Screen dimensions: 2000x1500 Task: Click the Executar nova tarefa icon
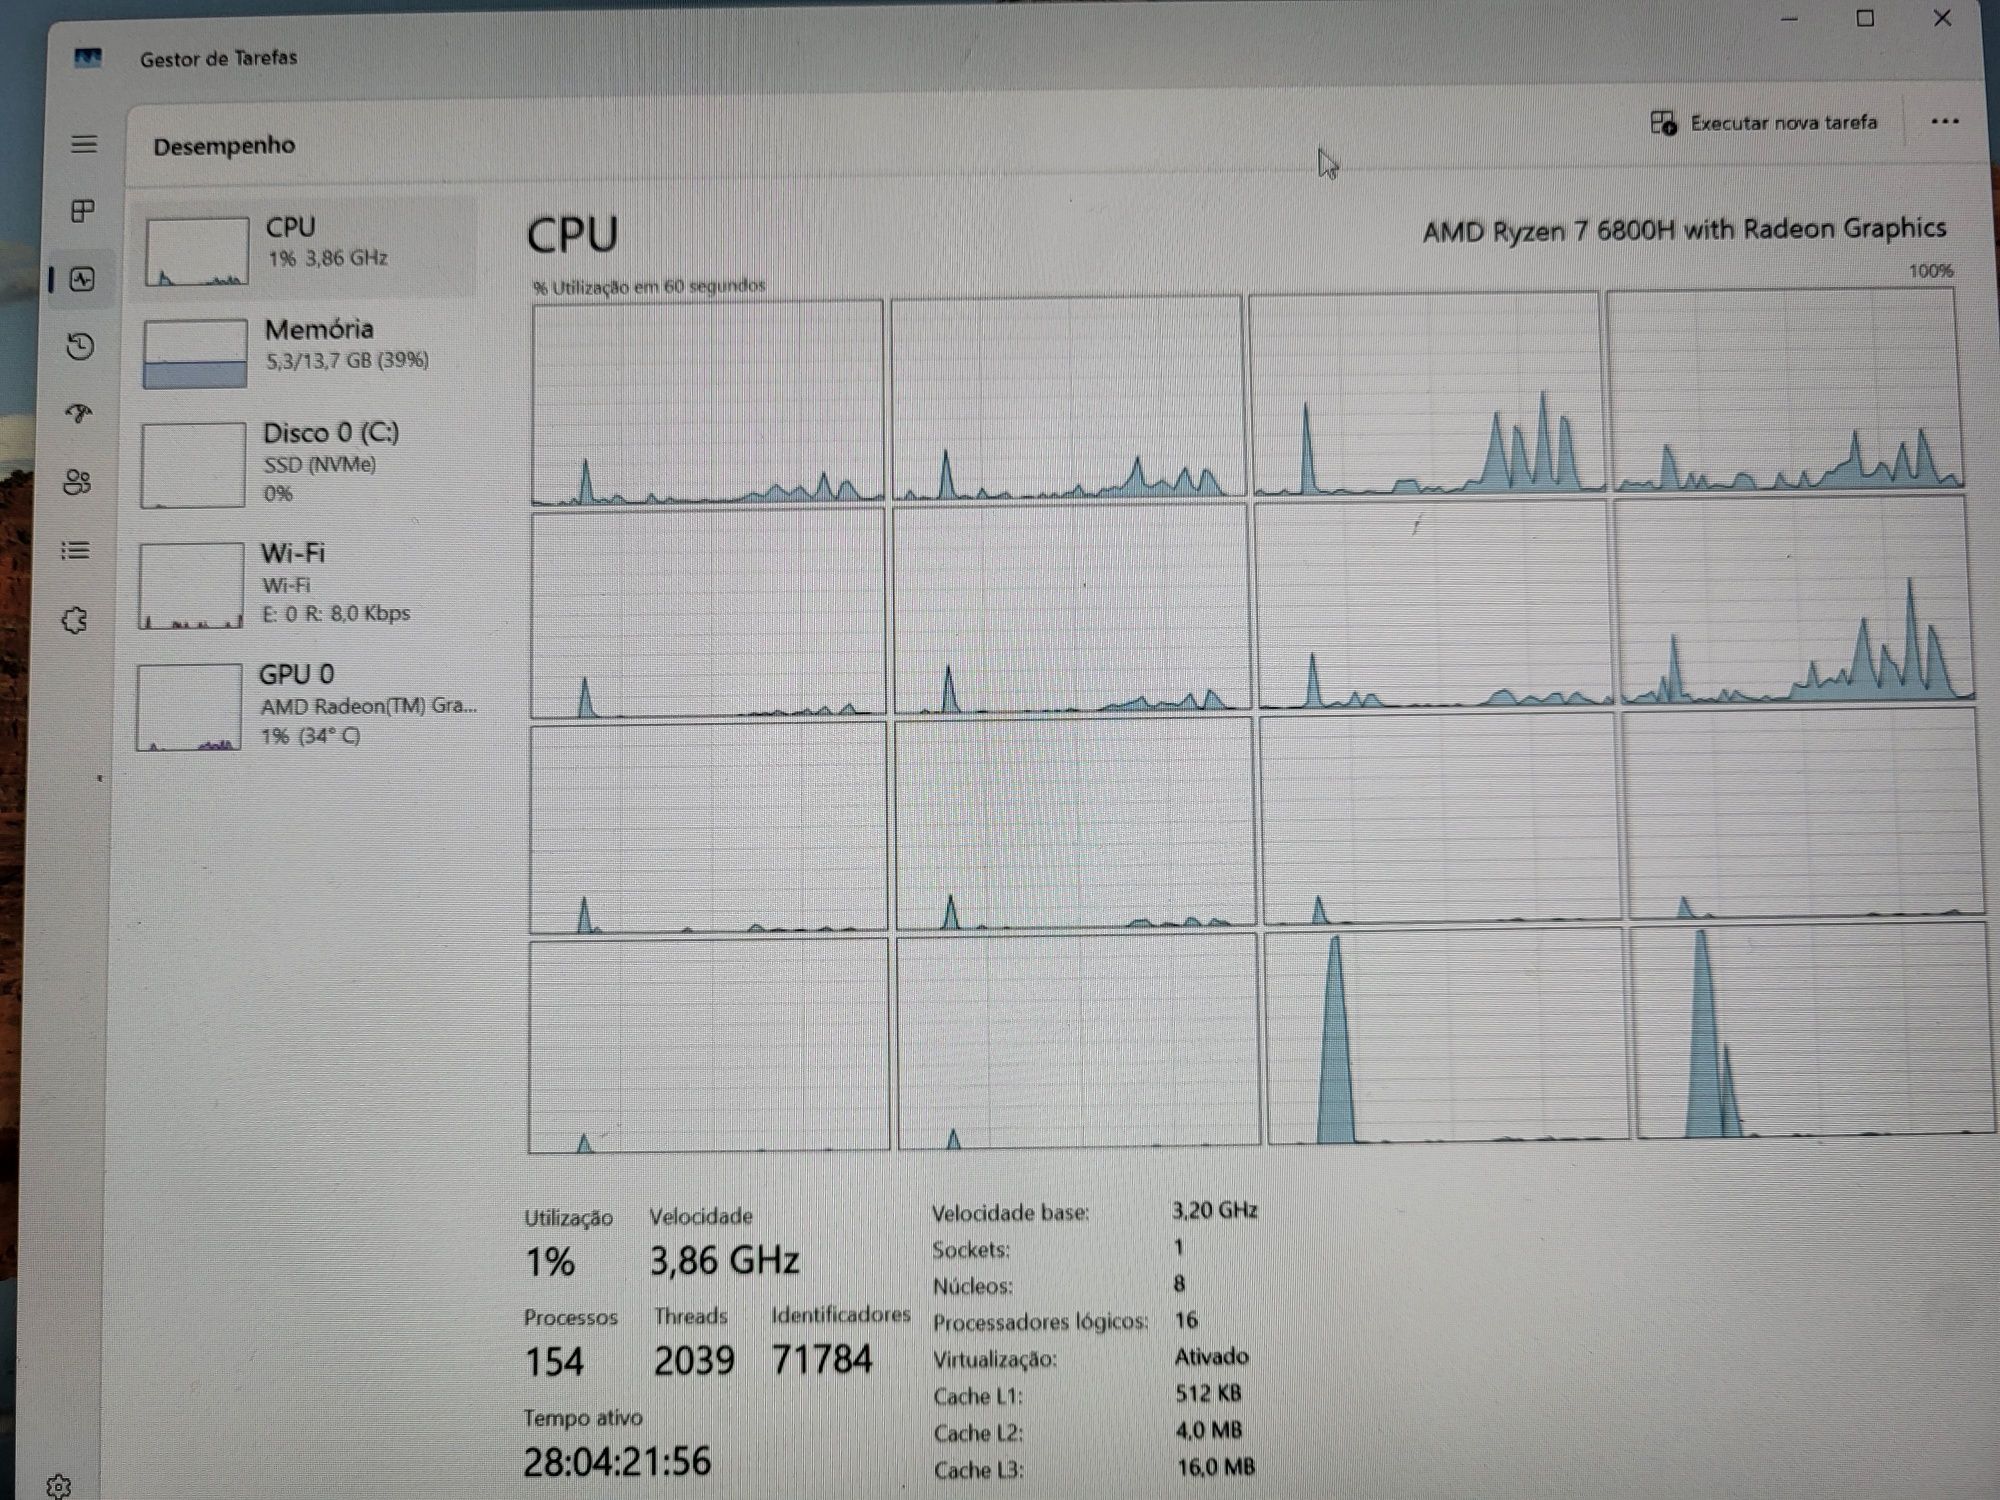(x=1663, y=123)
